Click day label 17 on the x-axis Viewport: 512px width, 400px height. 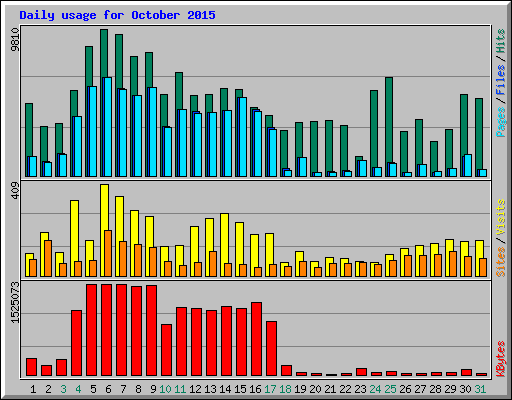270,389
